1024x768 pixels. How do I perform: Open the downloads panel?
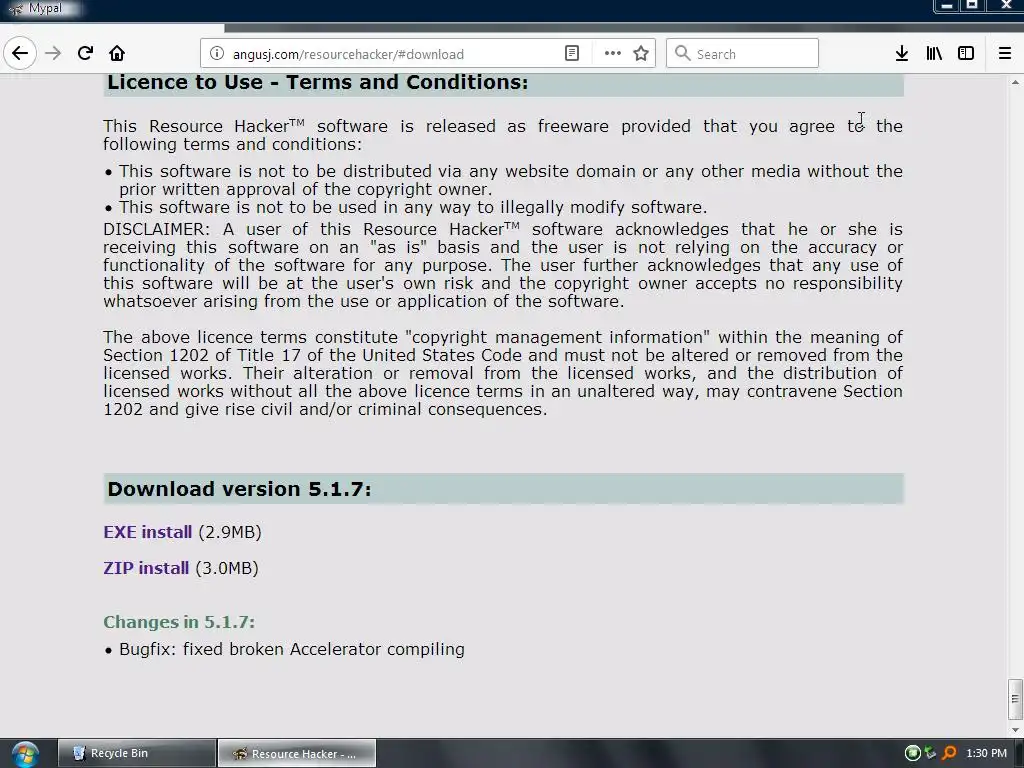(902, 54)
